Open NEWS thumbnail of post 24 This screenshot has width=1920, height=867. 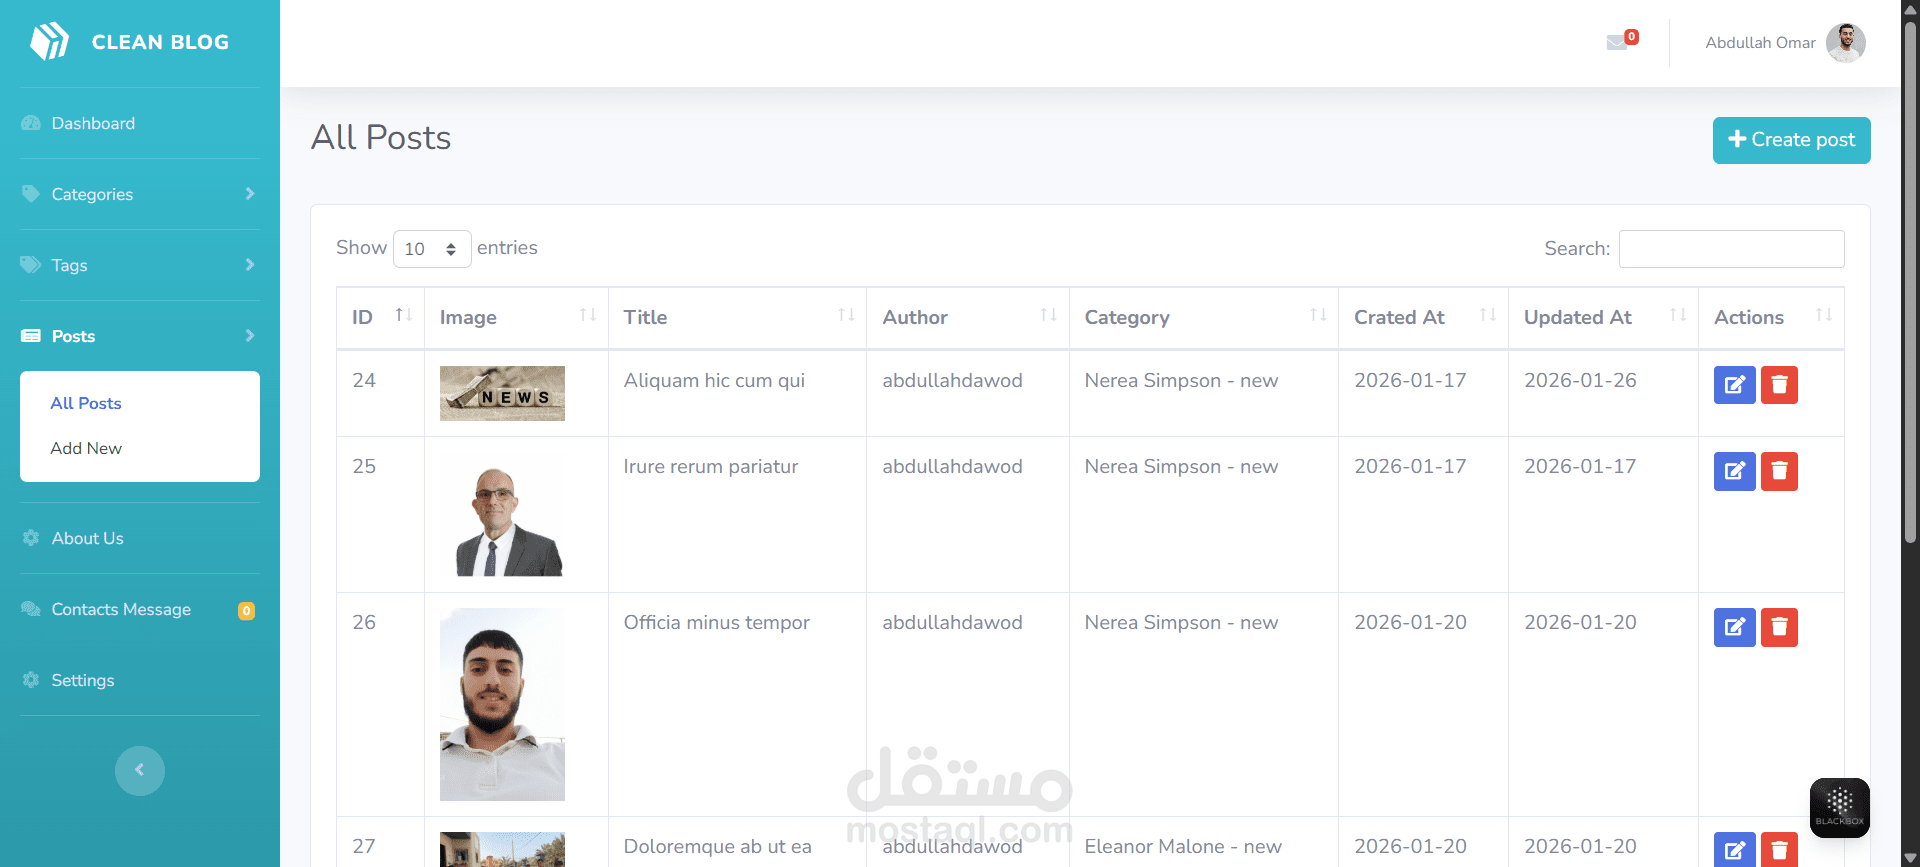[502, 393]
